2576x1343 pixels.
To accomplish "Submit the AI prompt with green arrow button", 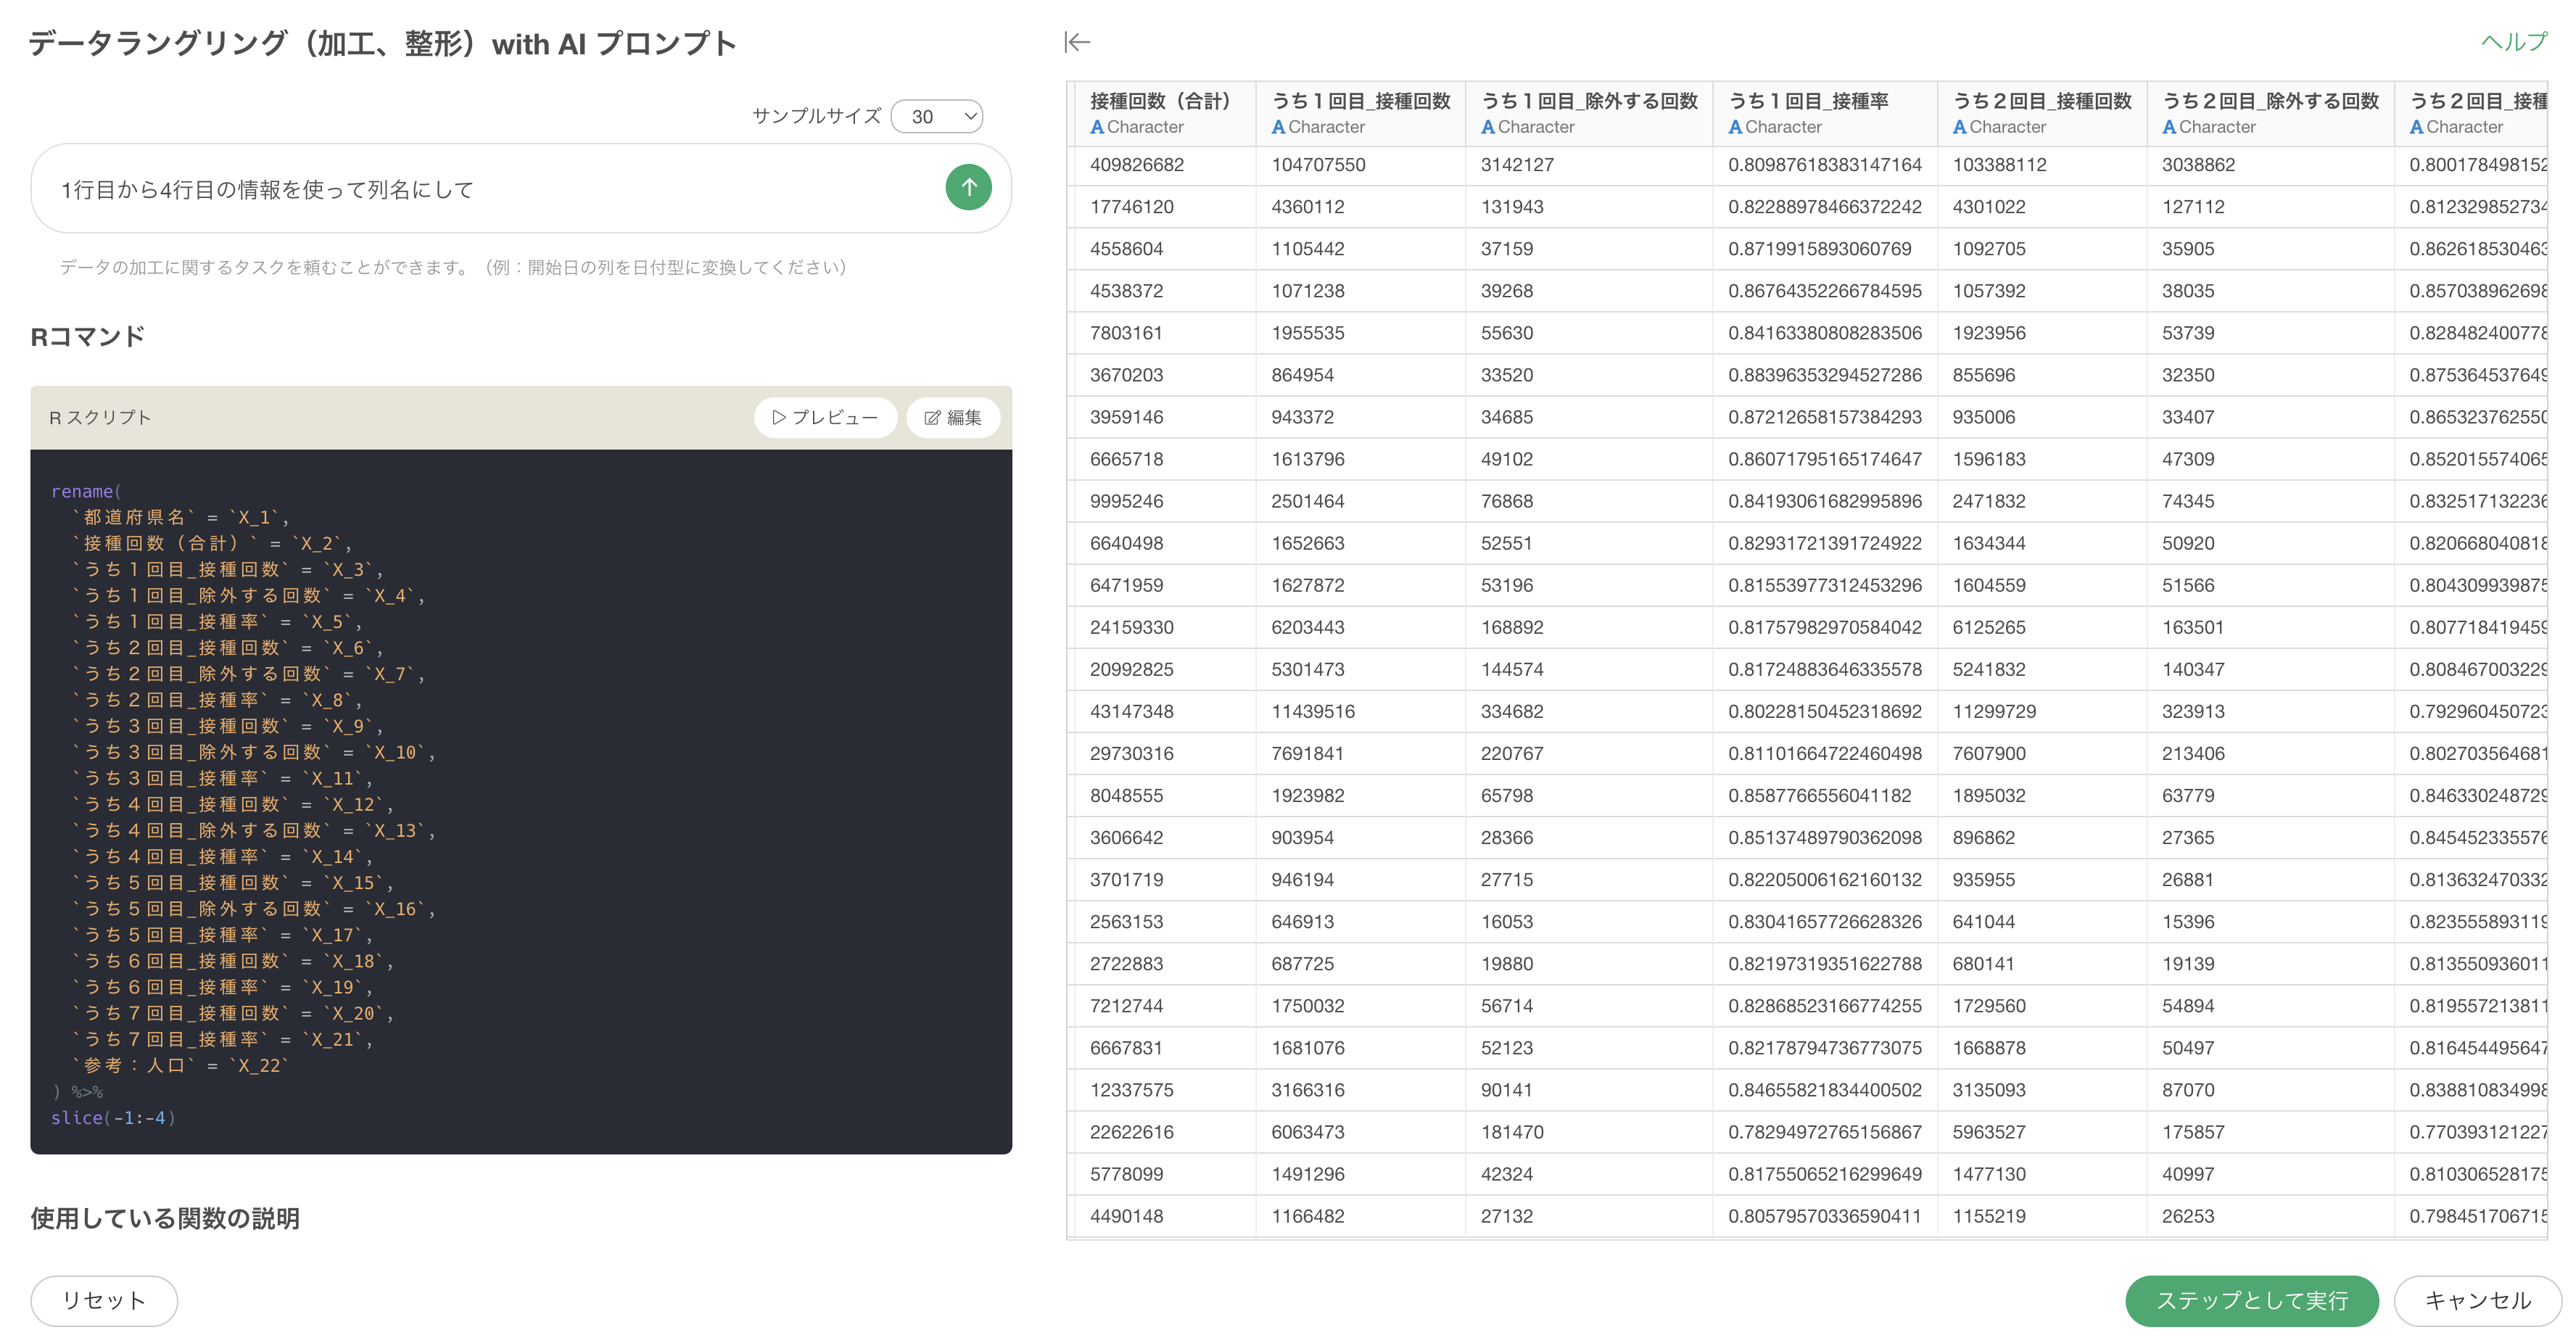I will point(968,187).
